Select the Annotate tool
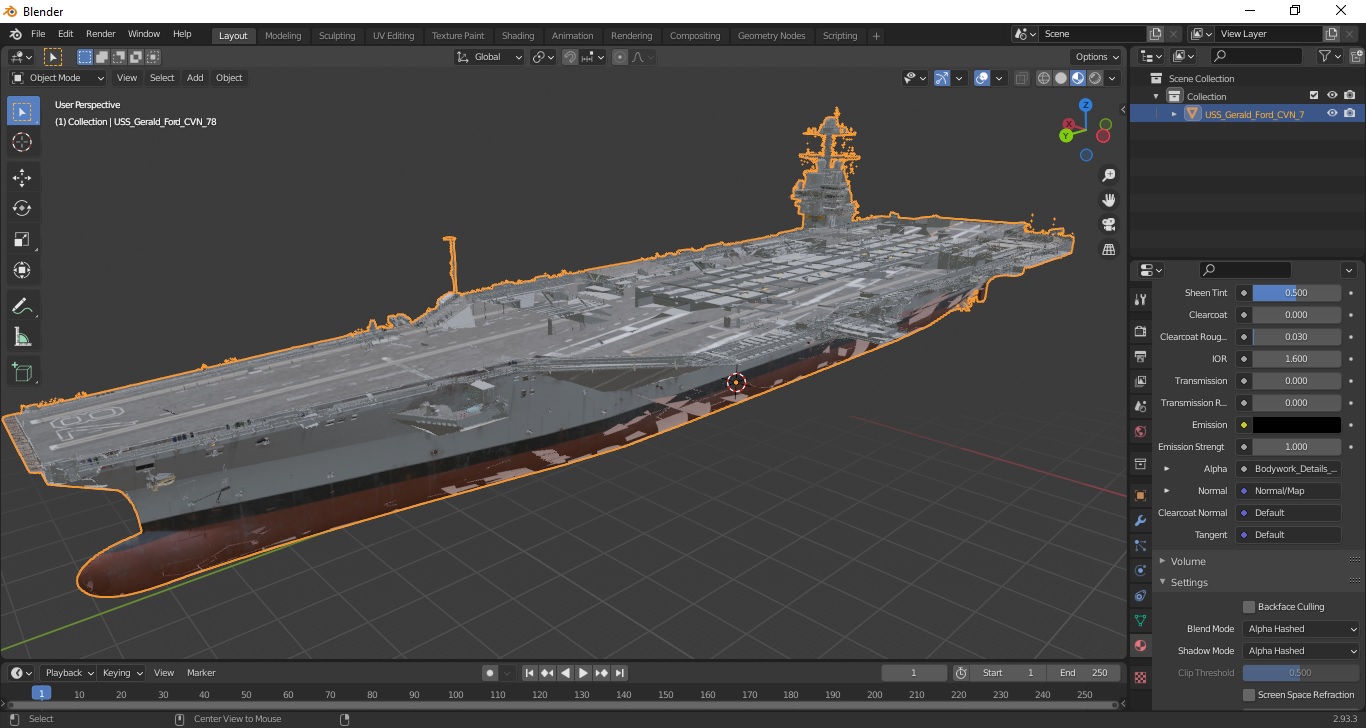 22,306
